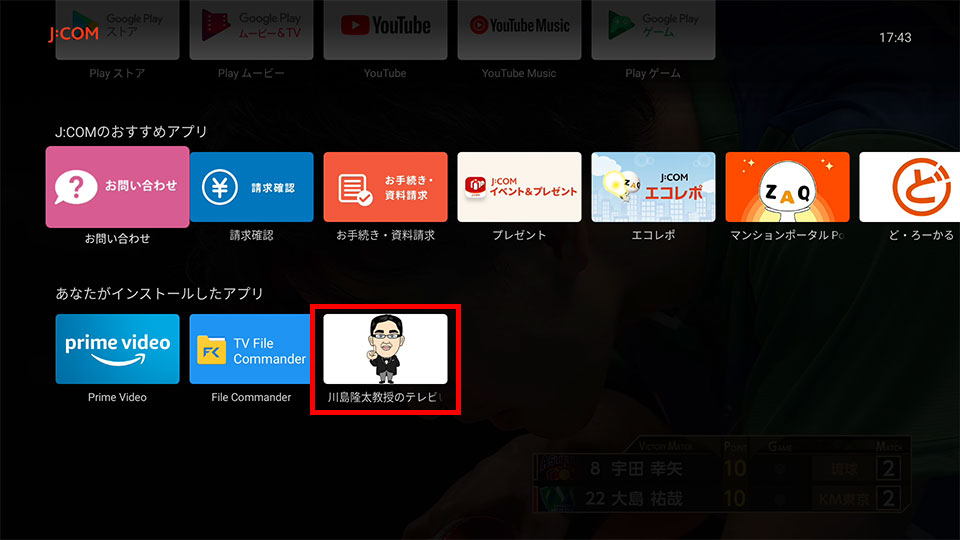960x540 pixels.
Task: Click 'お手続き・資料請求' caption below tile
Action: click(385, 235)
